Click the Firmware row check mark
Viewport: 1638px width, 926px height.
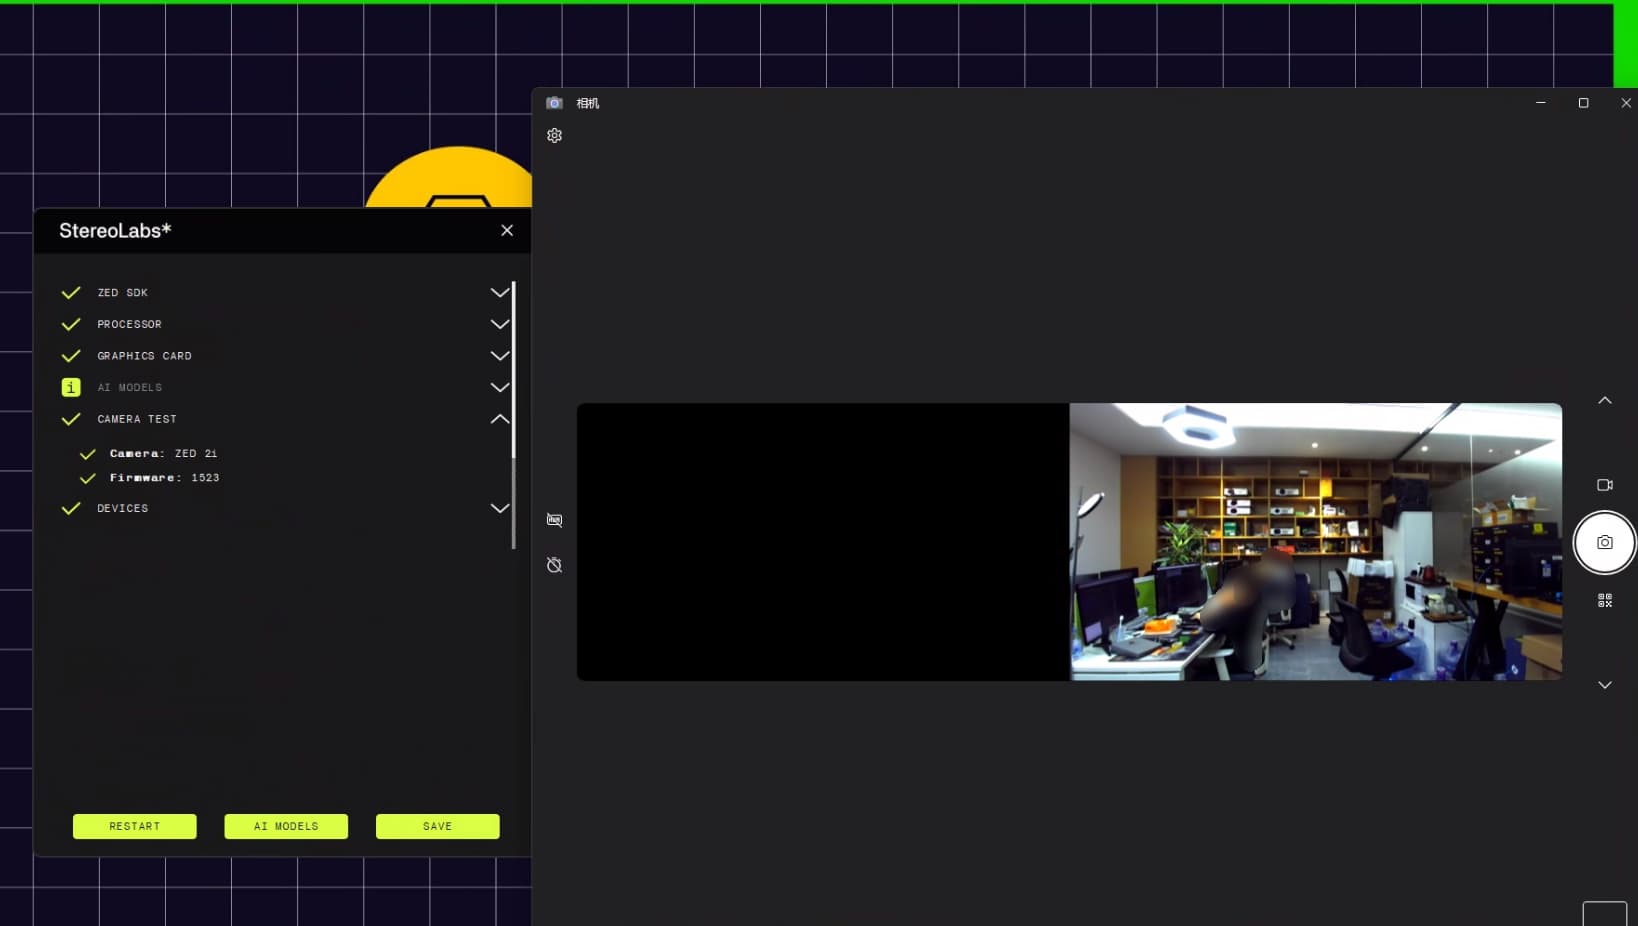tap(88, 478)
